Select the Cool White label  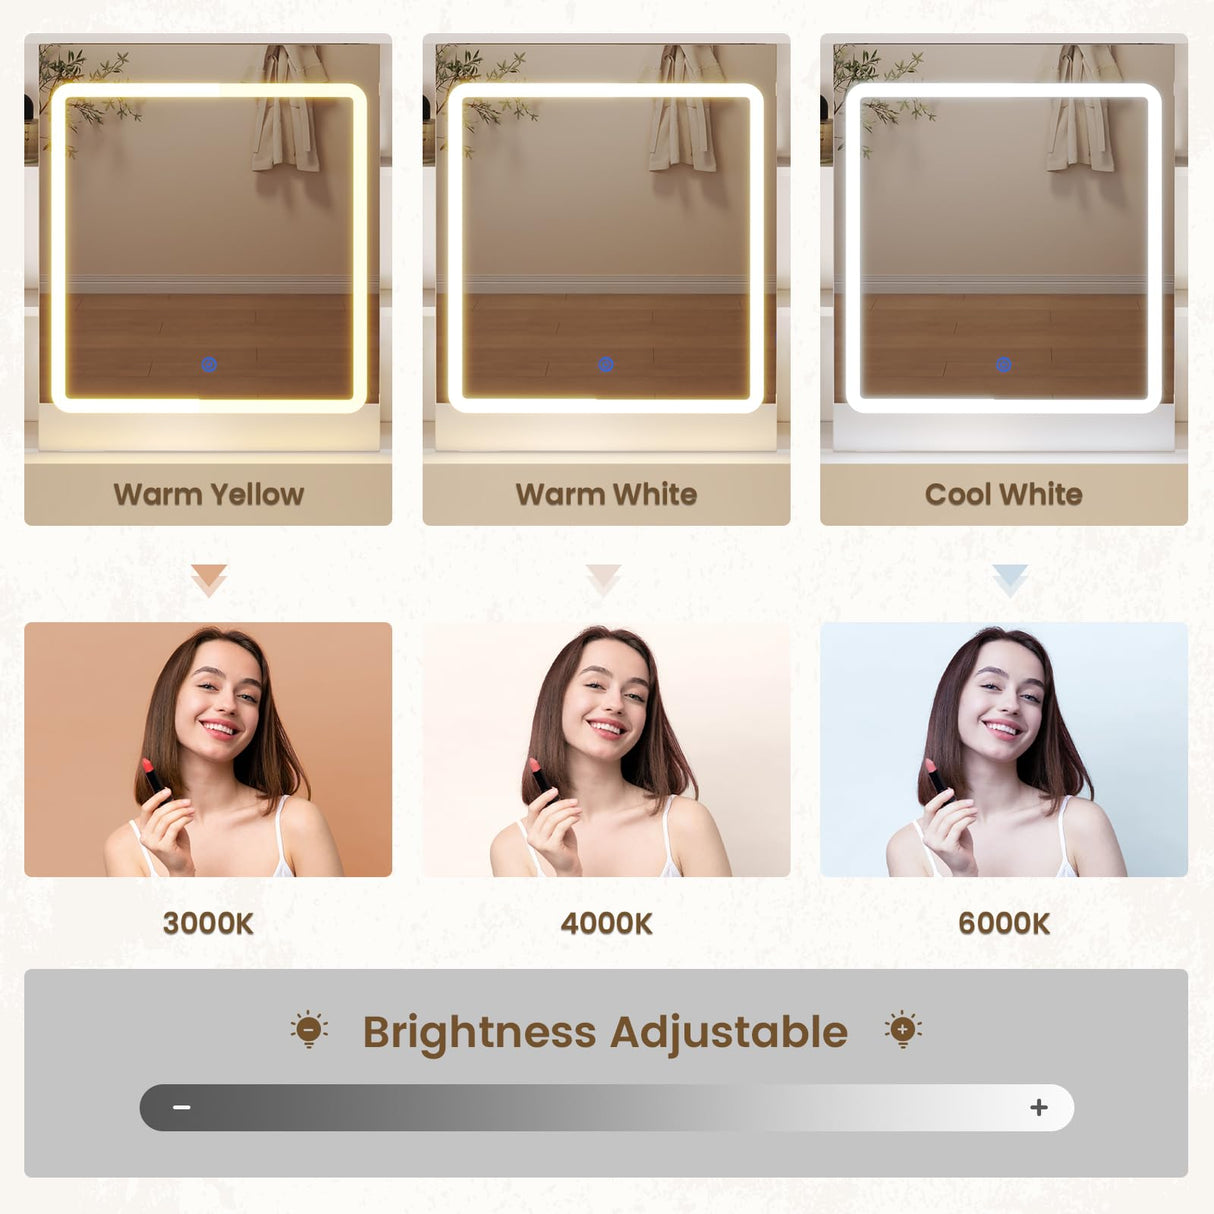coord(1004,494)
